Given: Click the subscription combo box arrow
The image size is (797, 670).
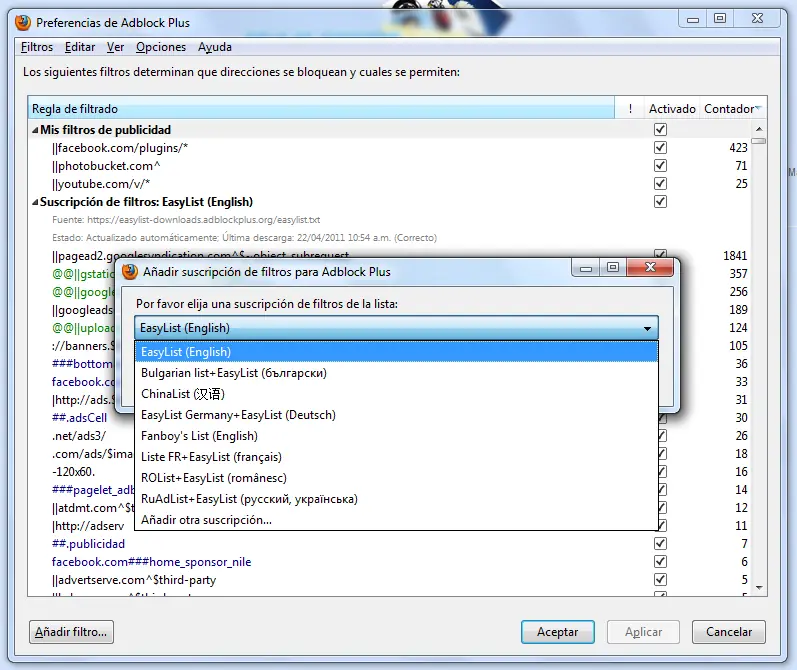Looking at the screenshot, I should tap(647, 328).
